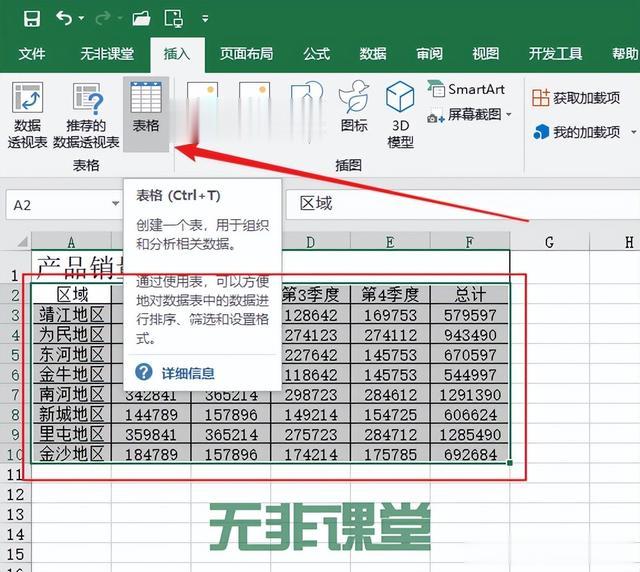Open the undo history dropdown arrow

coord(81,18)
